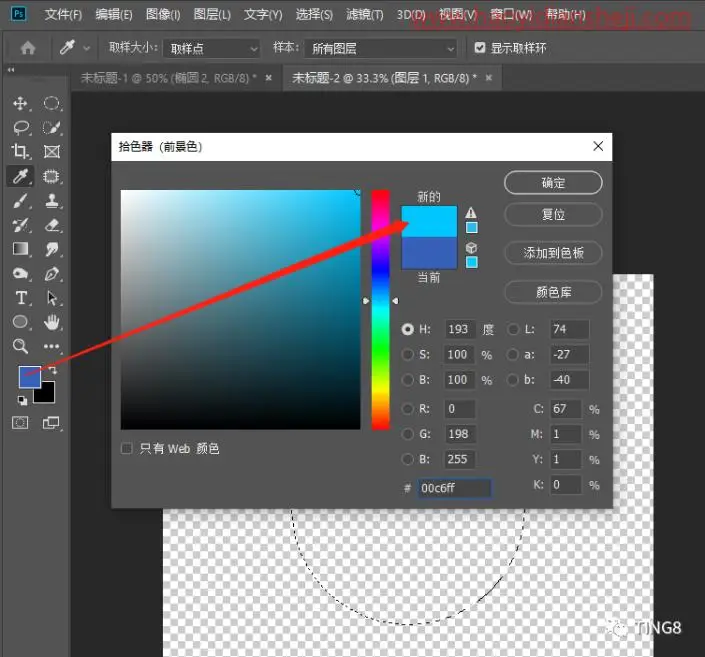The width and height of the screenshot is (705, 657).
Task: Reset default foreground and background colors
Action: click(x=22, y=400)
